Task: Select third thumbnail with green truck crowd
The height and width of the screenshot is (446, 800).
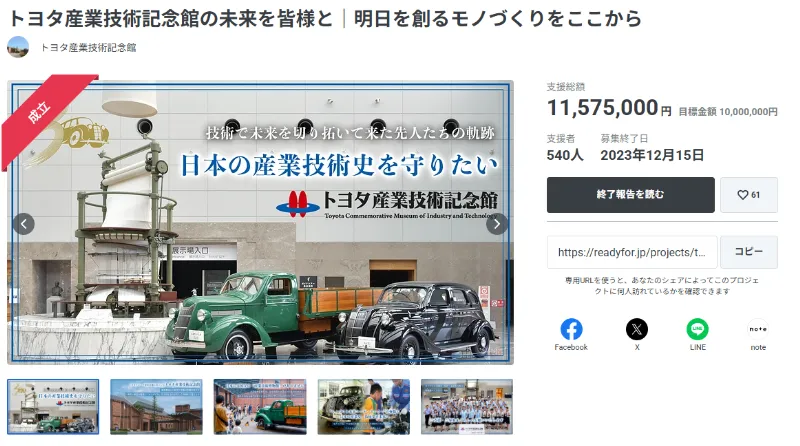Action: [x=260, y=407]
